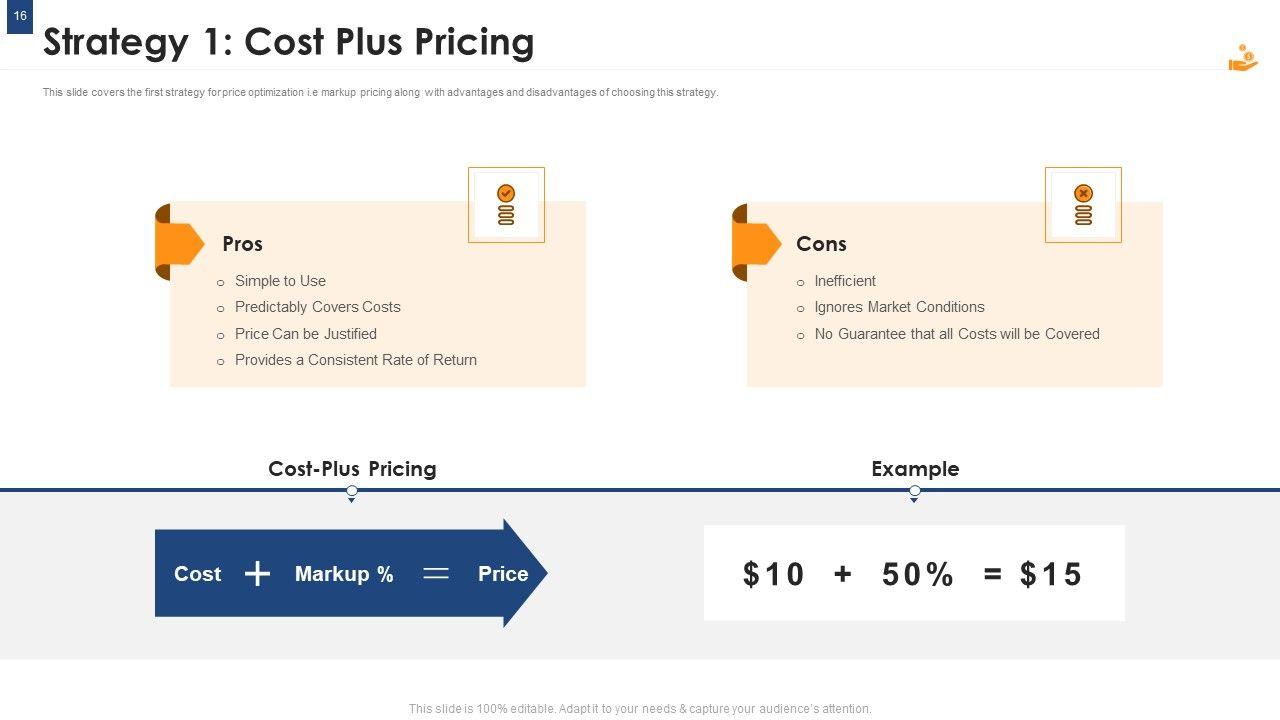Click the slide number 16 badge

tap(20, 17)
